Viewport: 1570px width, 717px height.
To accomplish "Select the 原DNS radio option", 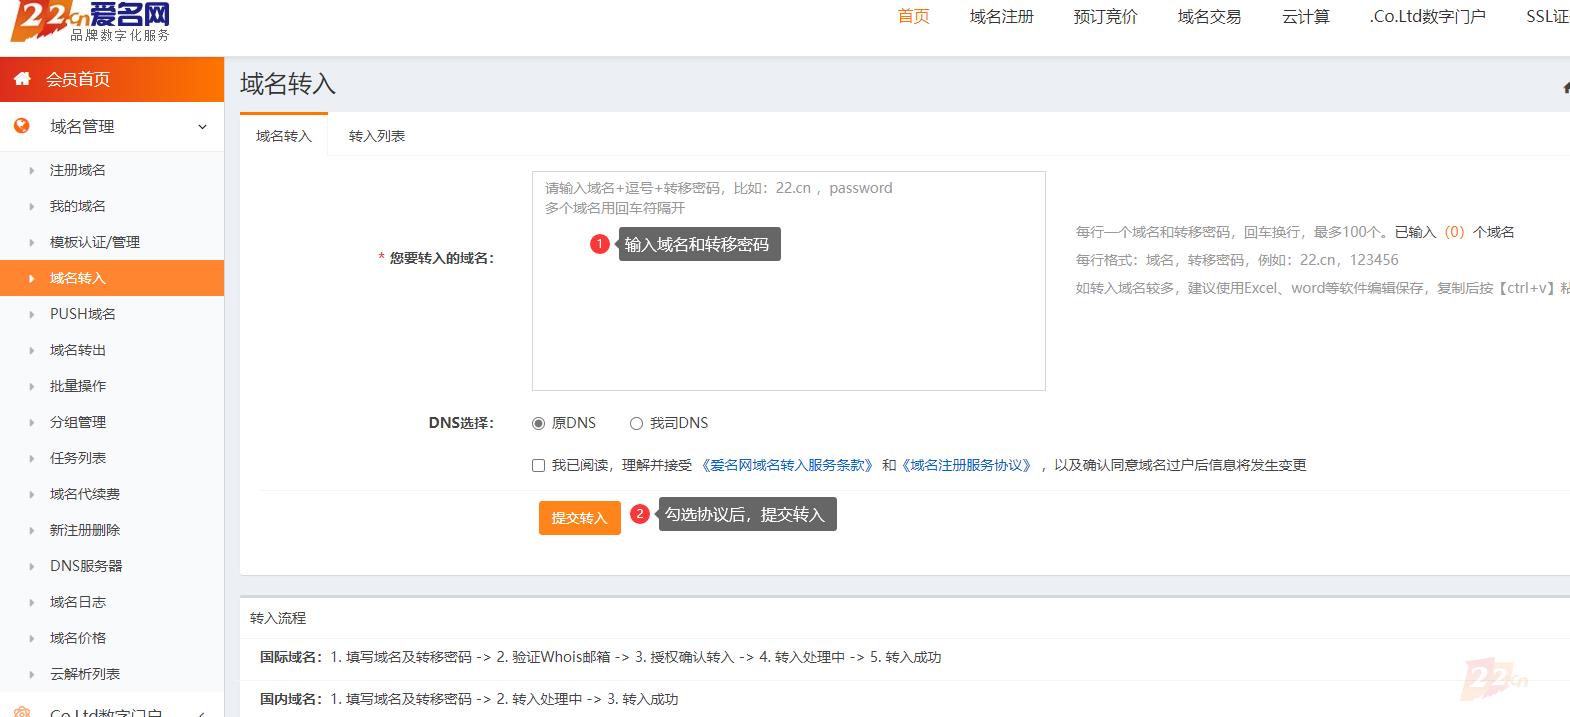I will coord(539,424).
